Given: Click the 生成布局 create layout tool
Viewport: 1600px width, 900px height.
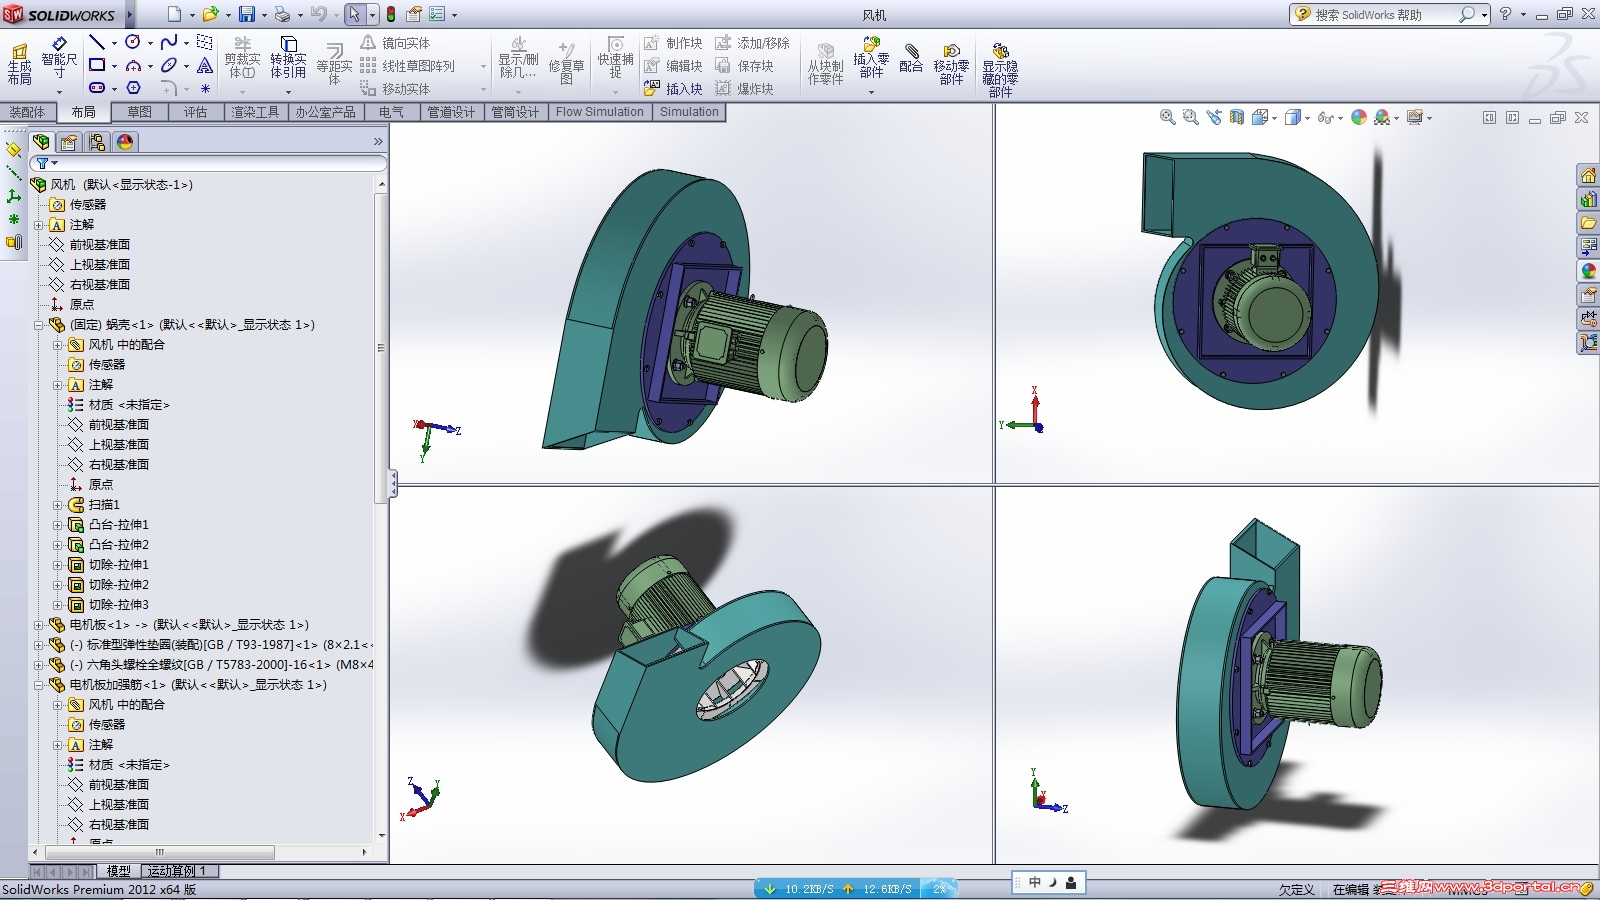Looking at the screenshot, I should (x=19, y=63).
